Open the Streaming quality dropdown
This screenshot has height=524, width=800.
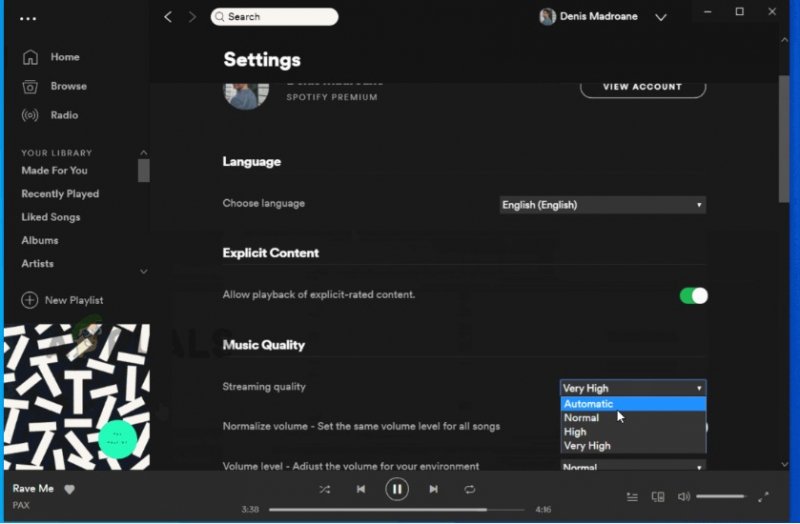pos(633,388)
